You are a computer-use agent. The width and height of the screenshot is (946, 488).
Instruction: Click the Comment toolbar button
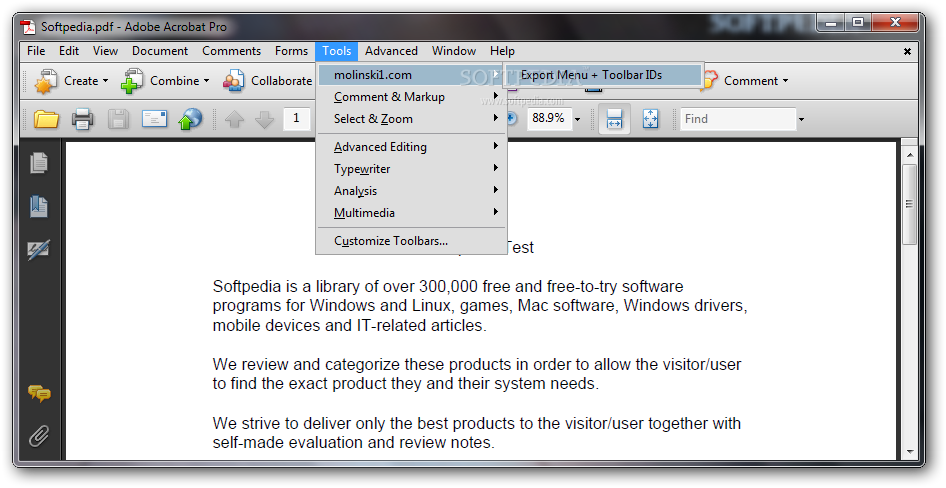[x=746, y=81]
